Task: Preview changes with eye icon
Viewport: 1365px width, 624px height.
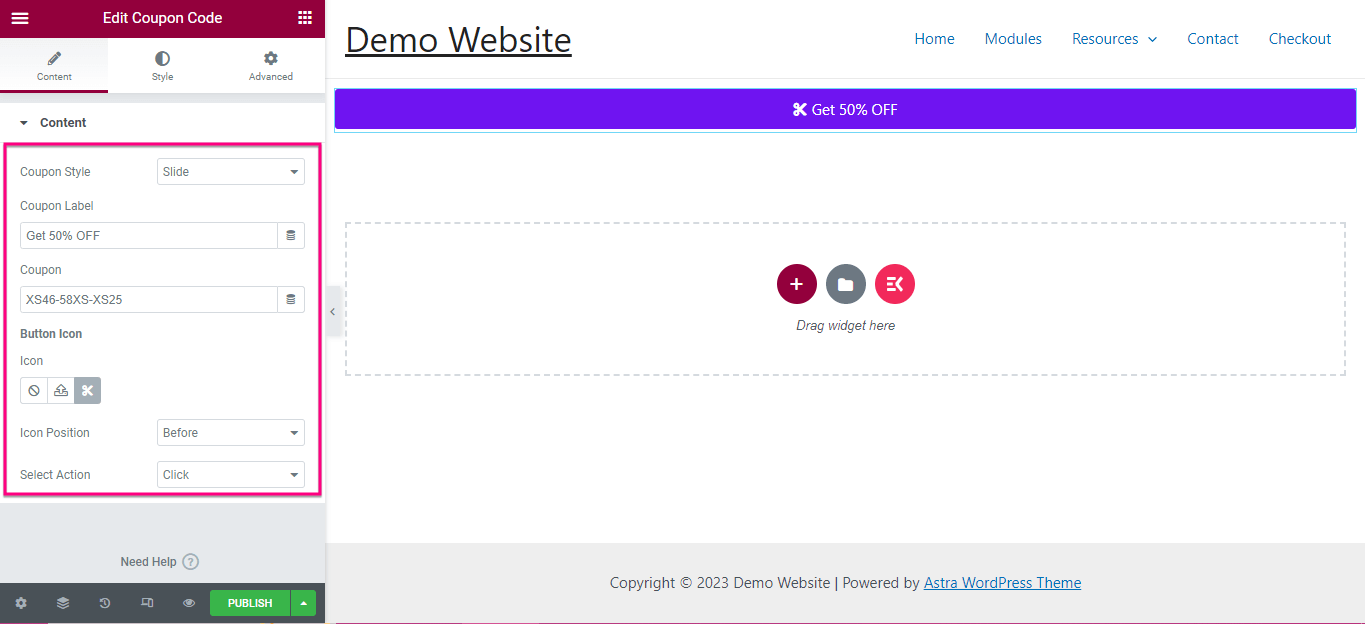Action: 189,603
